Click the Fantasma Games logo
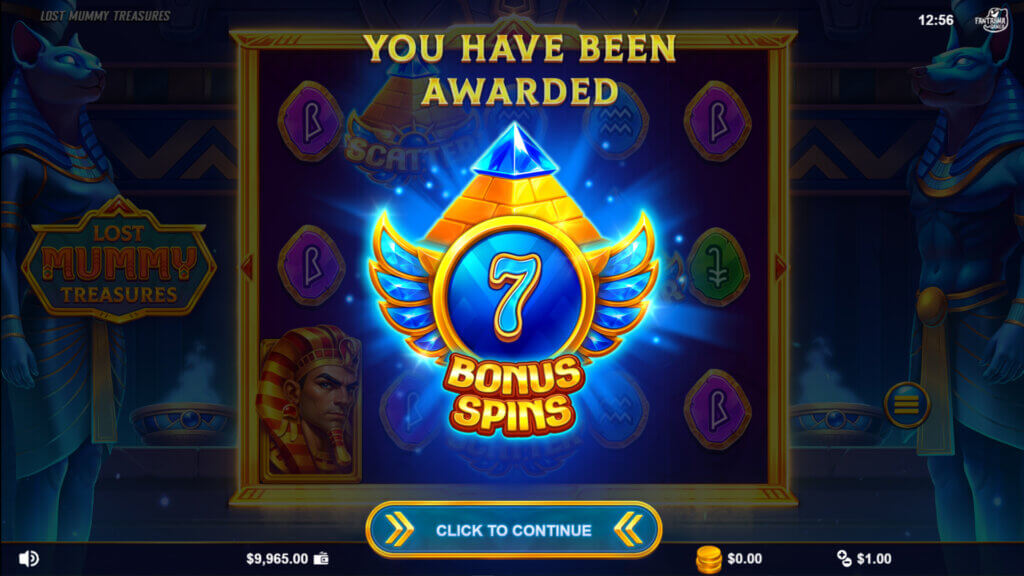1024x576 pixels. click(991, 20)
